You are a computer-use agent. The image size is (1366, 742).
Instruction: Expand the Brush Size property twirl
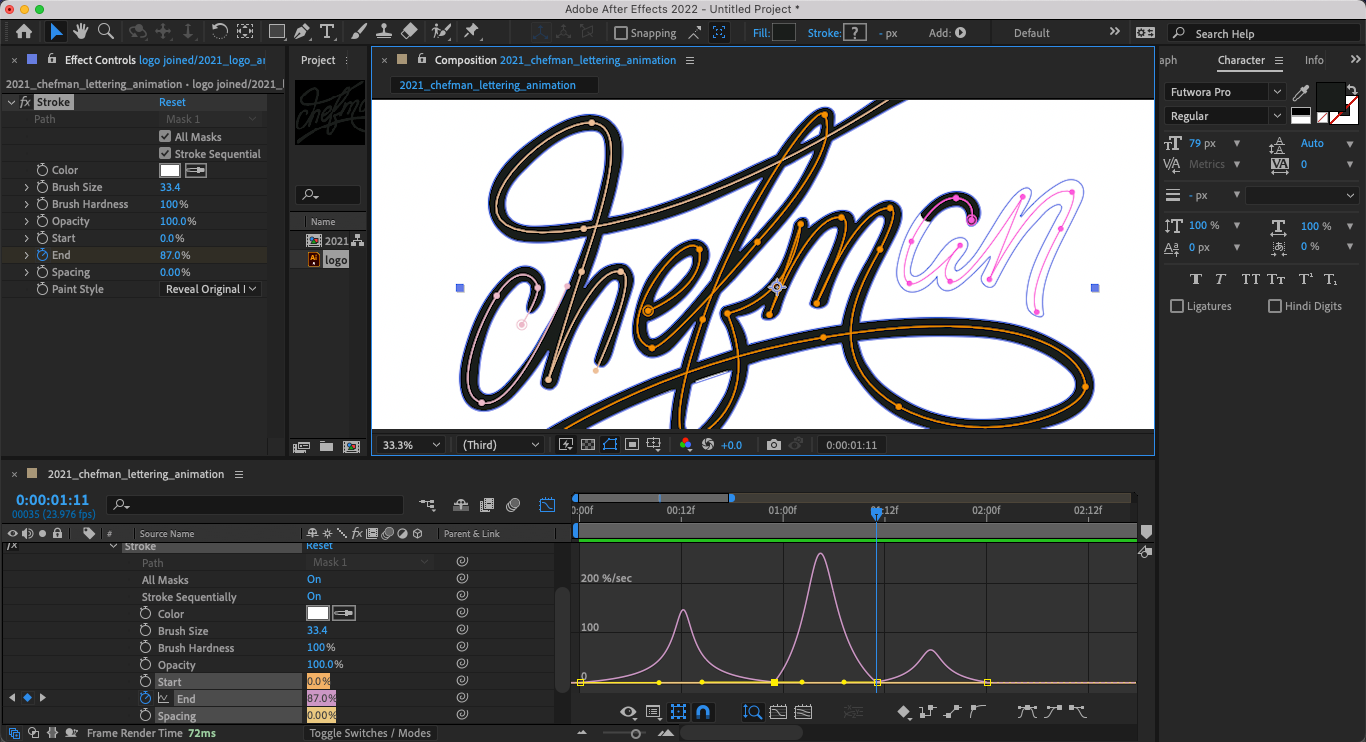coord(27,187)
